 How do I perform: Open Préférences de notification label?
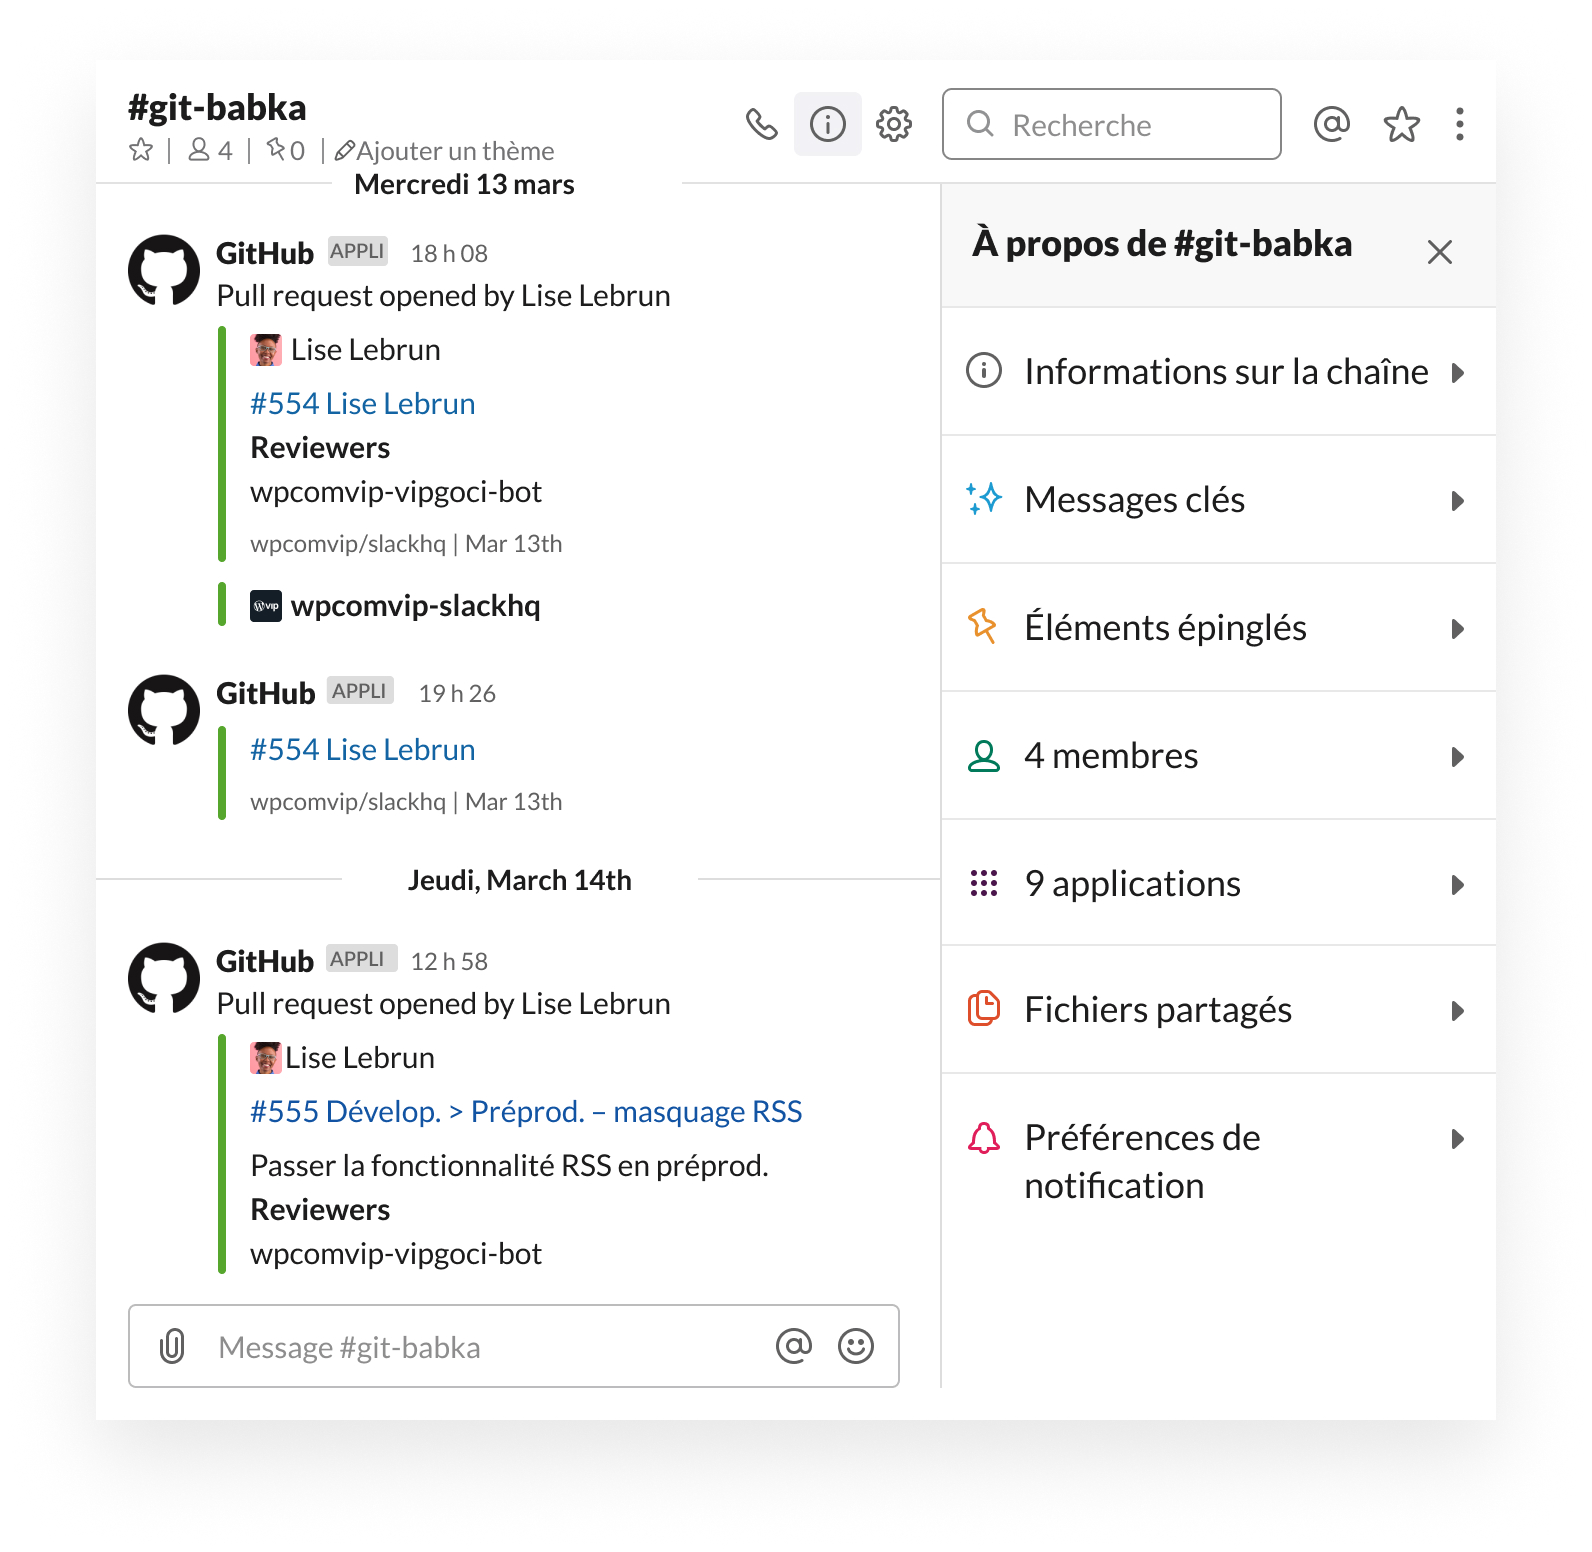1143,1162
